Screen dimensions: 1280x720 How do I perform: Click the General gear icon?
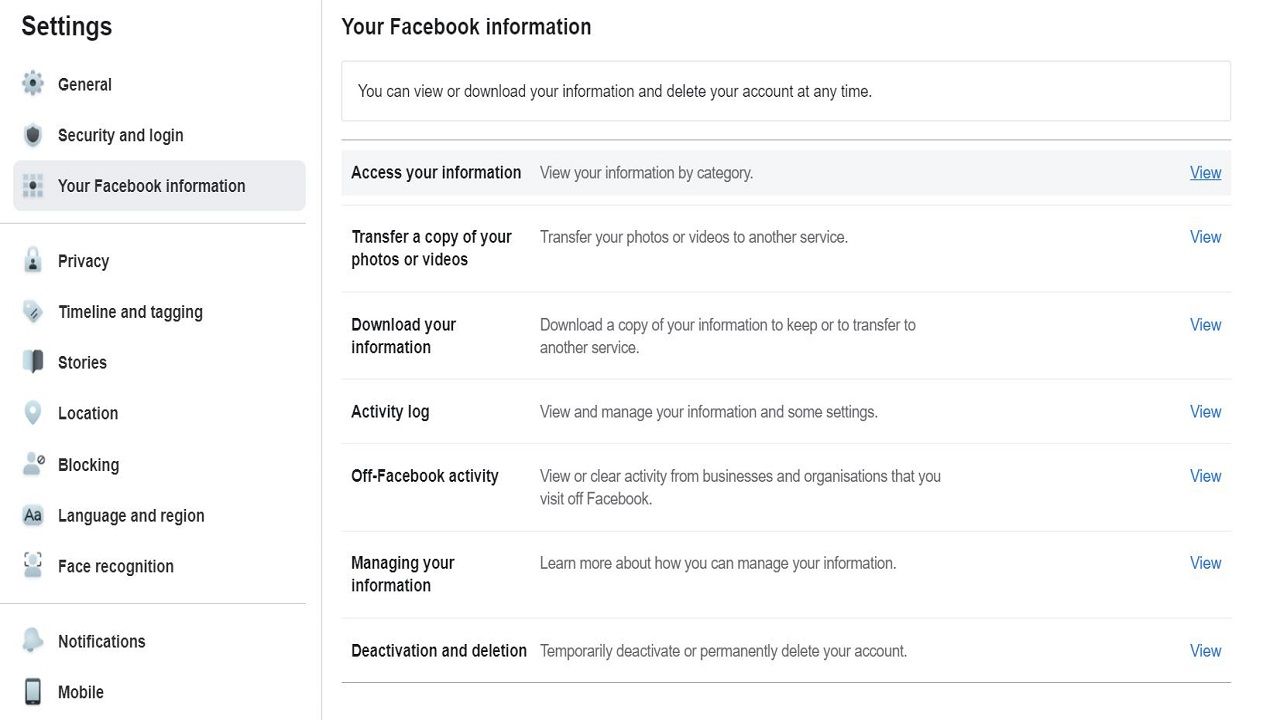33,84
